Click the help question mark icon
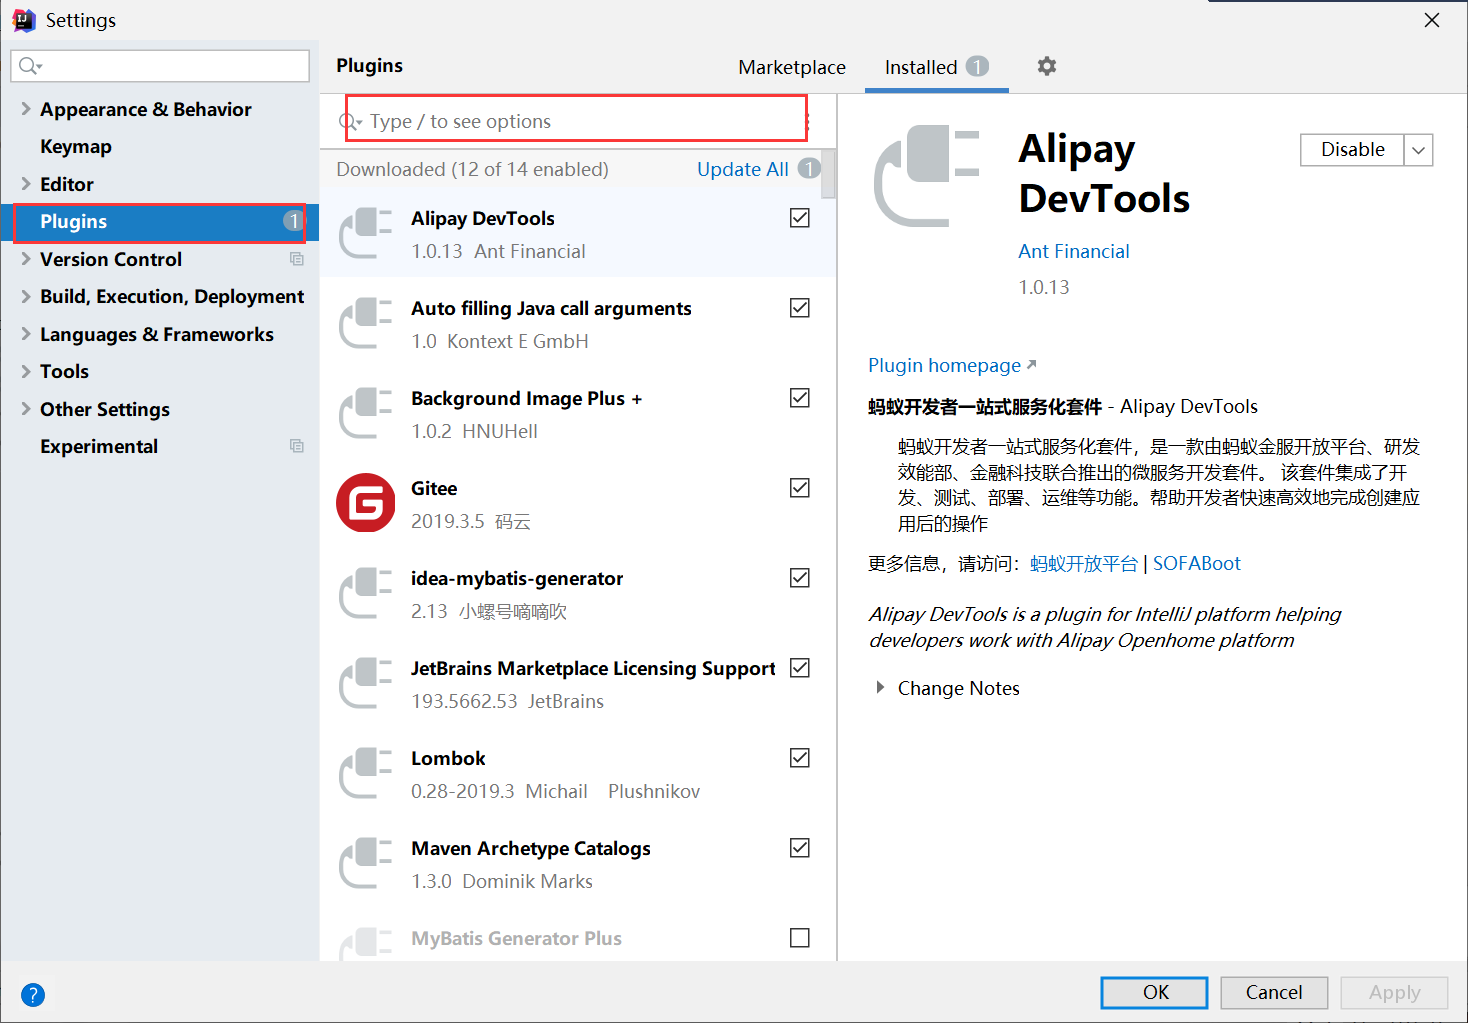1468x1023 pixels. coord(33,995)
